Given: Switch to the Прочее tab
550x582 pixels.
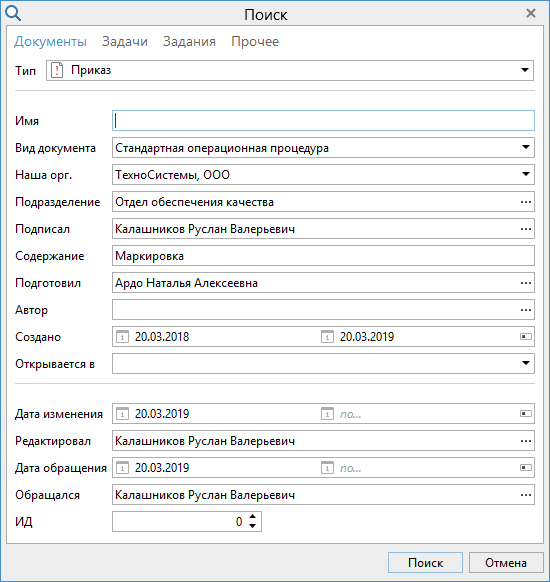Looking at the screenshot, I should tap(255, 41).
